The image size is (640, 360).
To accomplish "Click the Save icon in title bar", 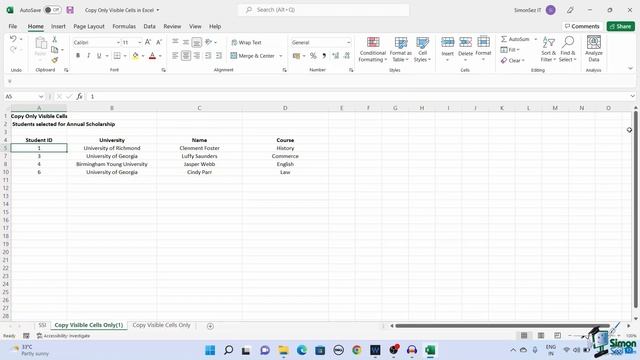I will click(70, 10).
